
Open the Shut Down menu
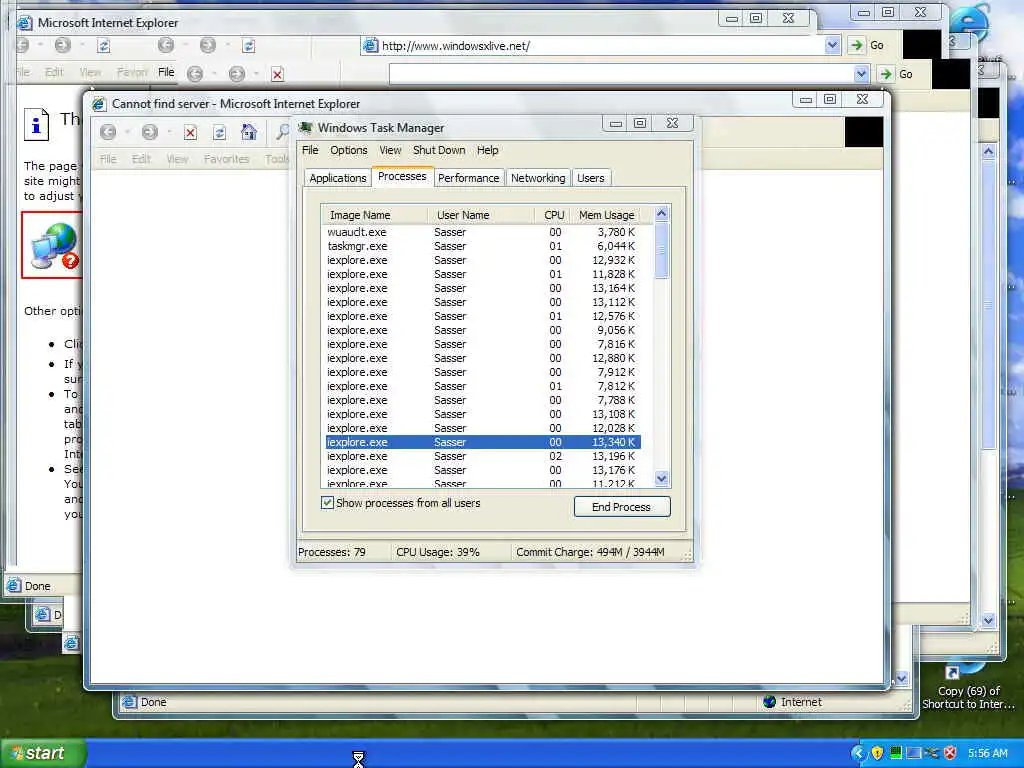point(439,150)
